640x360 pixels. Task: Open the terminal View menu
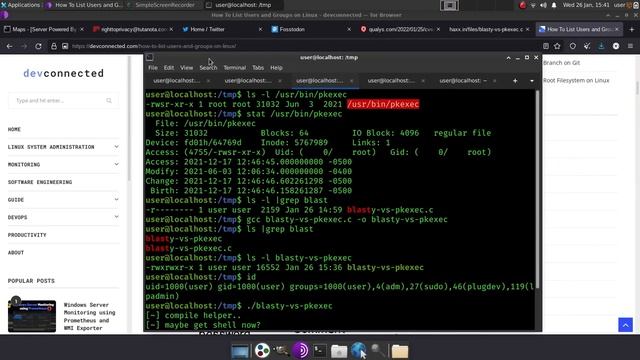point(186,68)
